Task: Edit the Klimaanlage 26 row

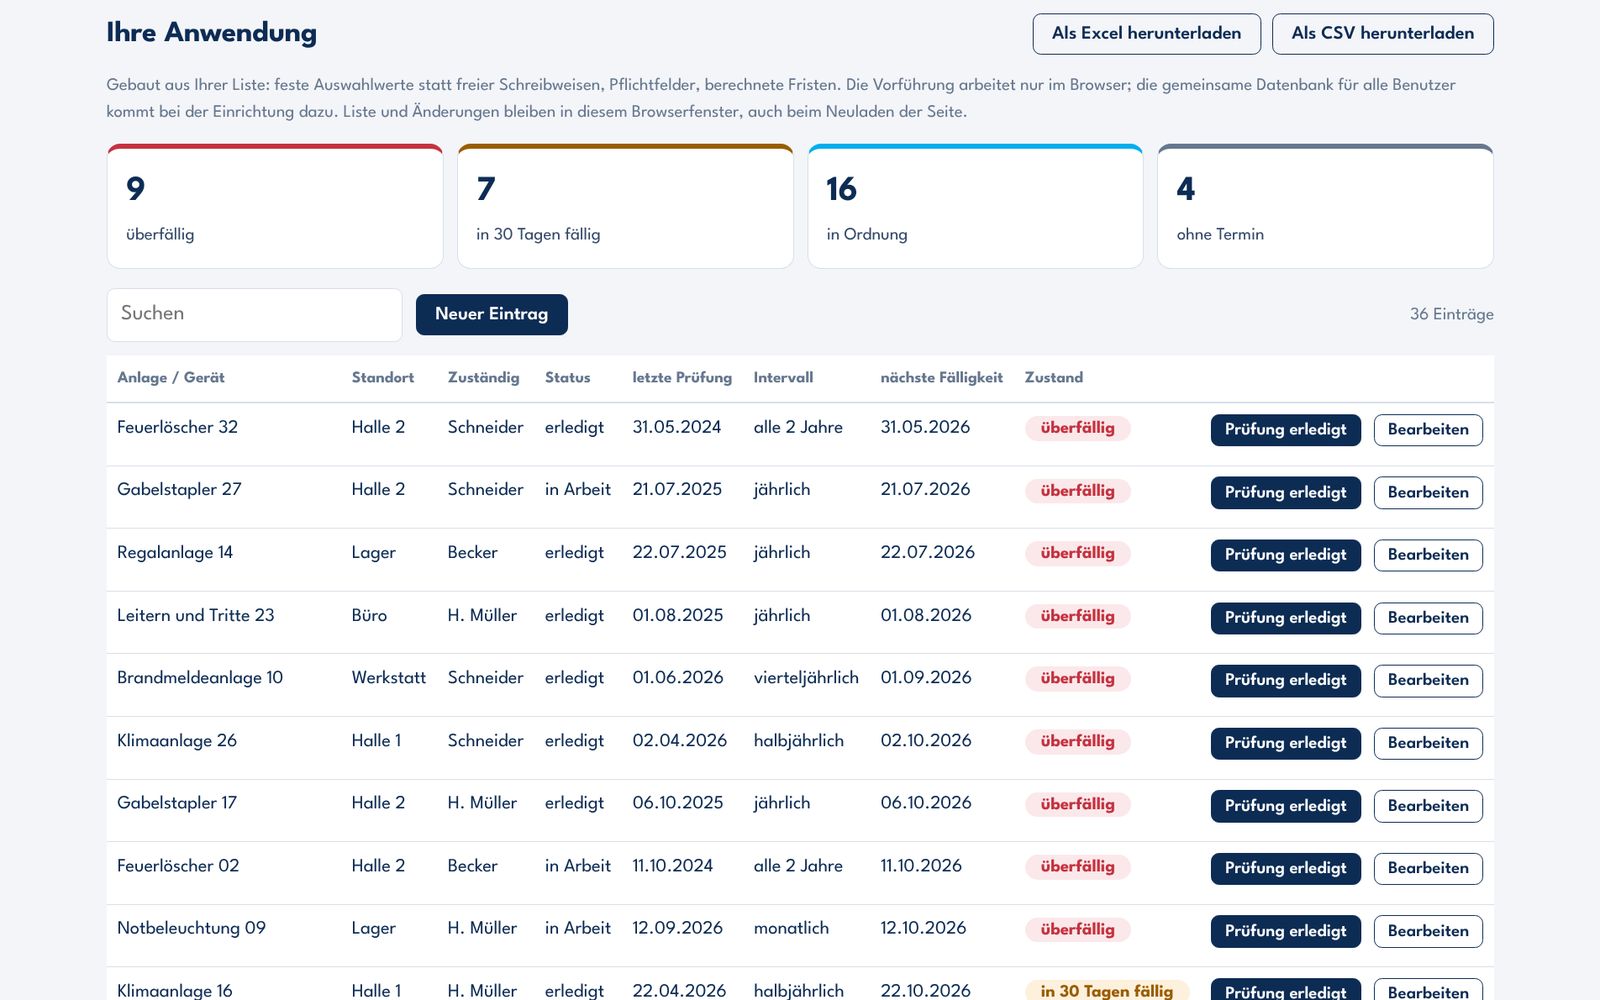Action: click(x=1428, y=743)
